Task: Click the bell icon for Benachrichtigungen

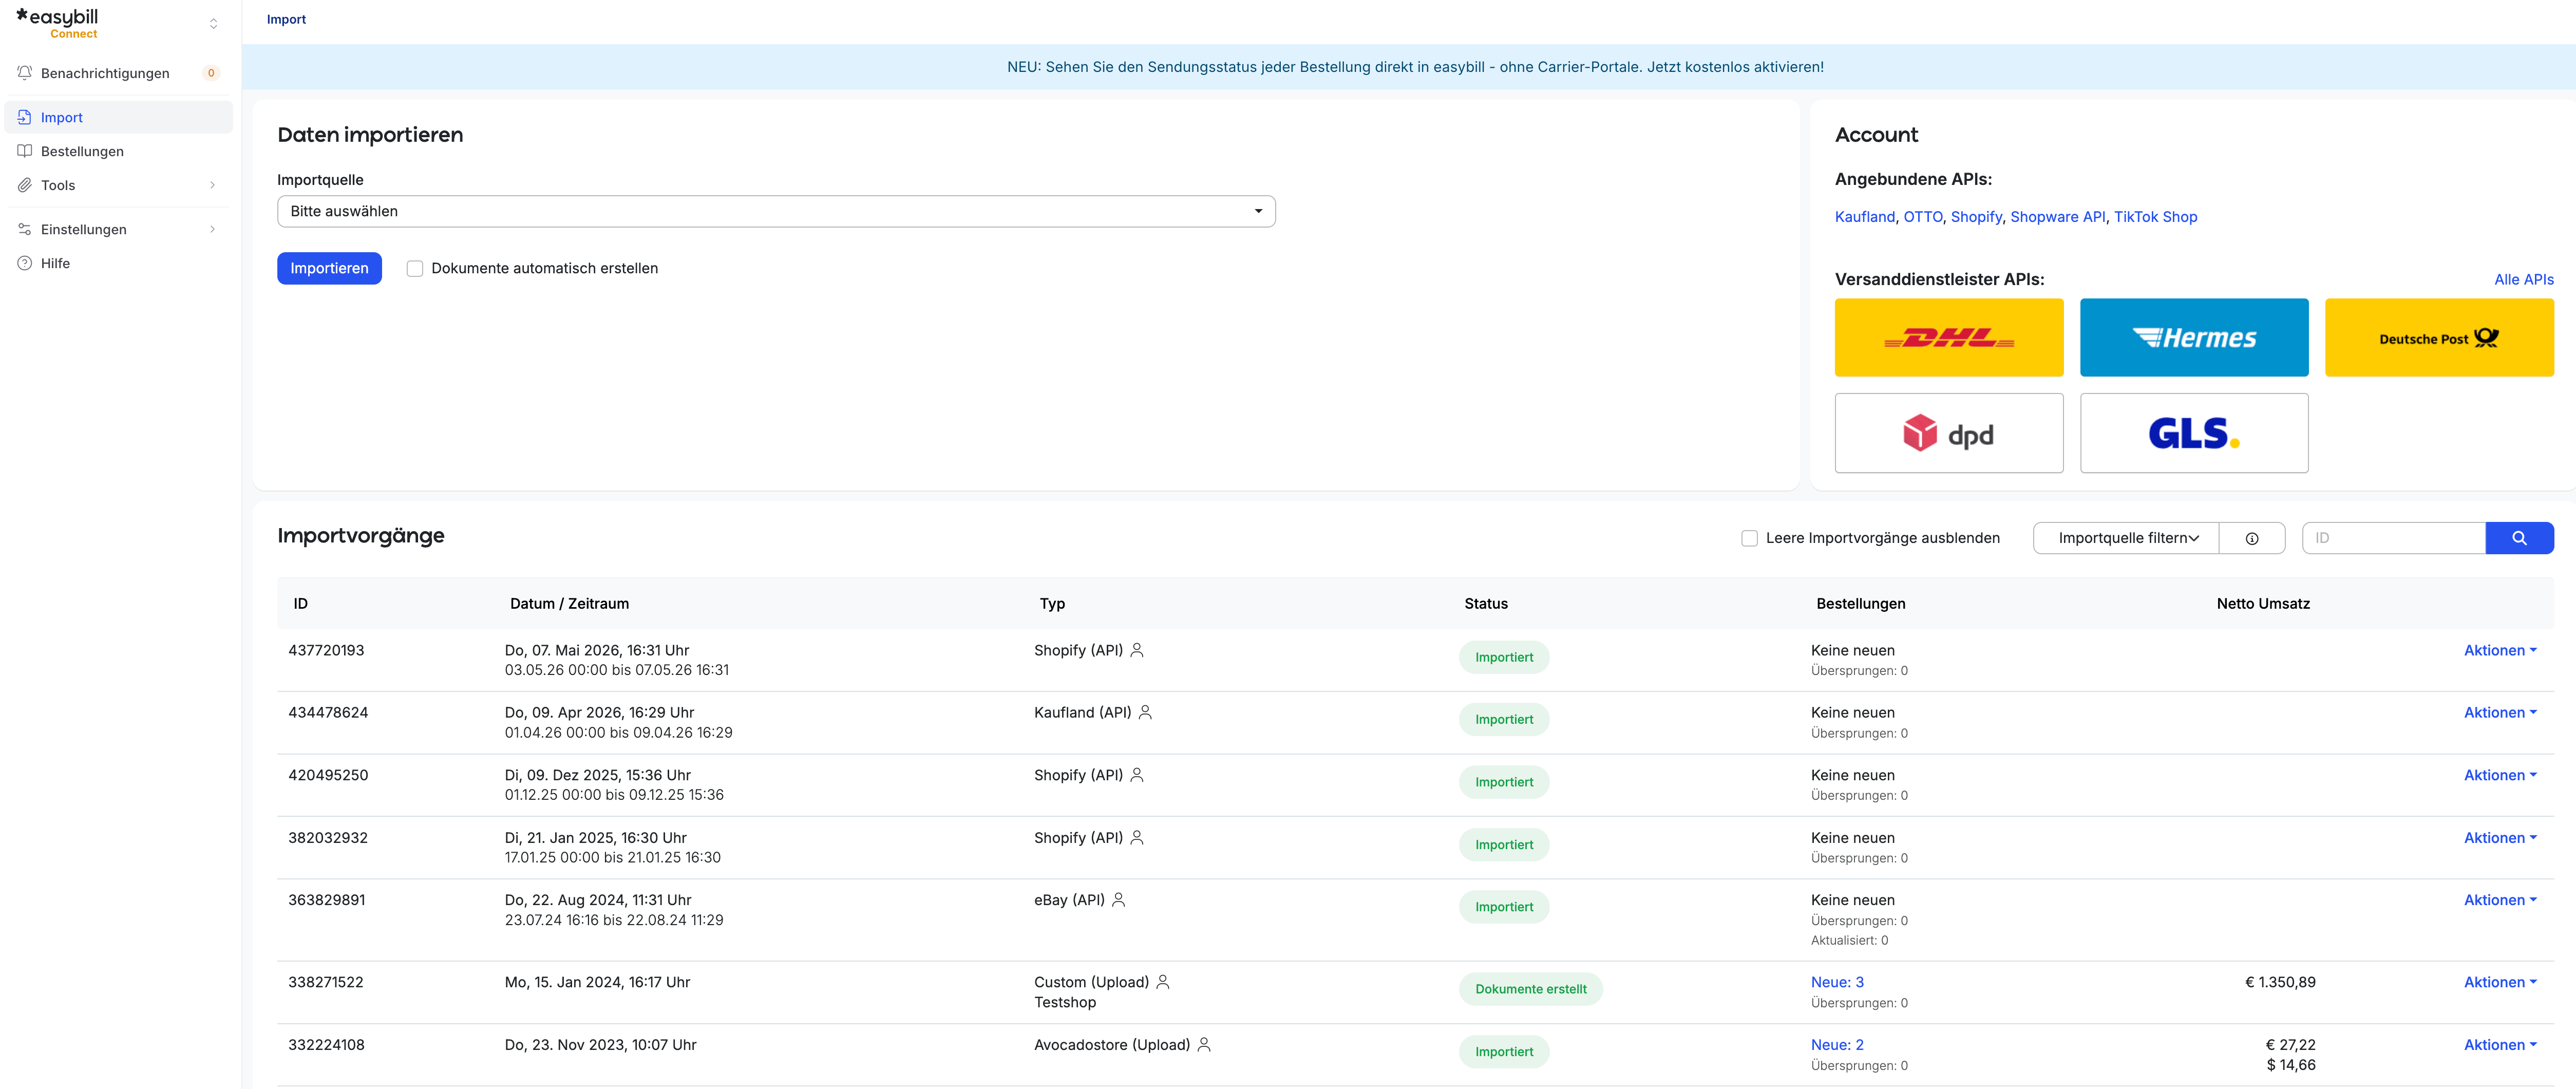Action: 25,73
